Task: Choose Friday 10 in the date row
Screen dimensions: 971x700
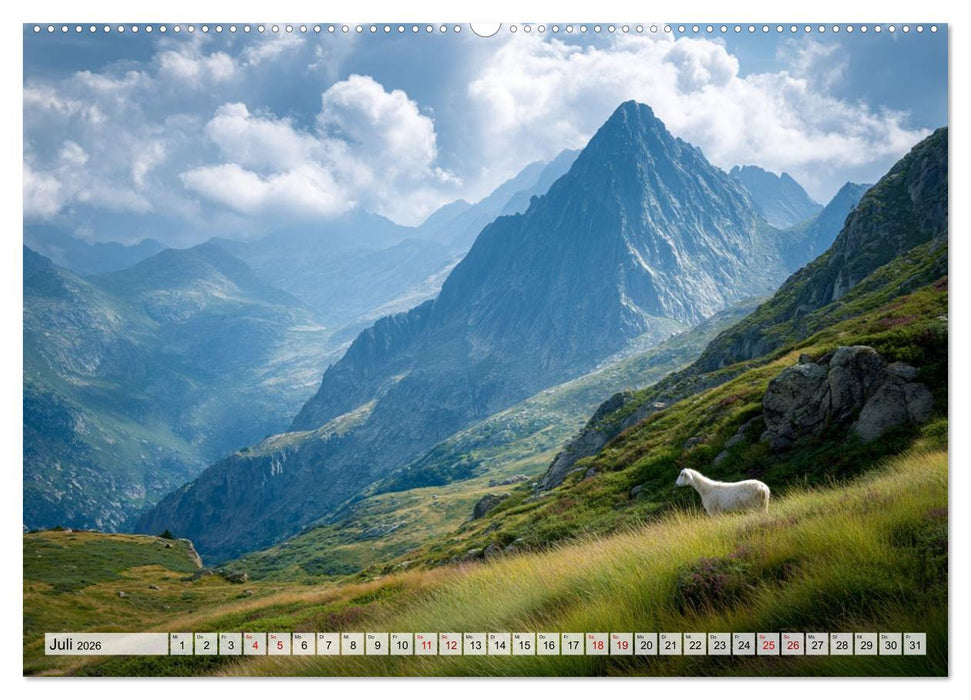Action: (x=401, y=644)
